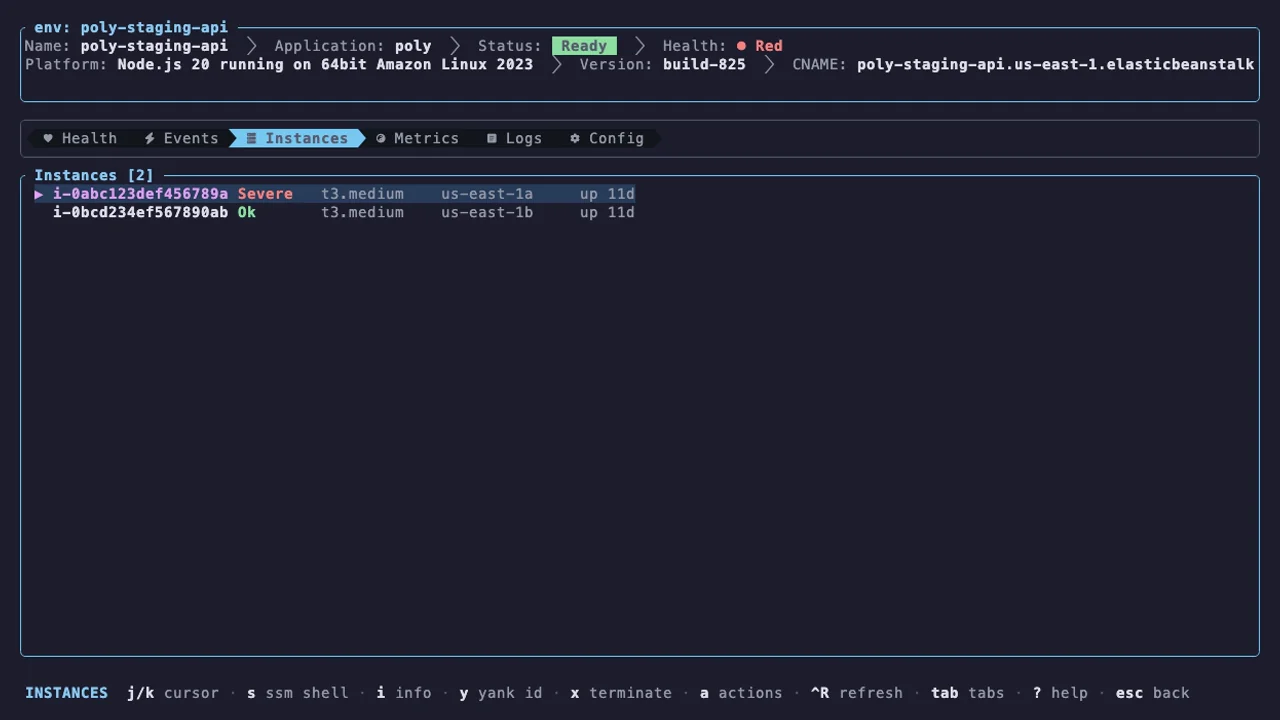Click the 'env: poly-staging-api' panel title
The width and height of the screenshot is (1280, 720).
pos(131,28)
